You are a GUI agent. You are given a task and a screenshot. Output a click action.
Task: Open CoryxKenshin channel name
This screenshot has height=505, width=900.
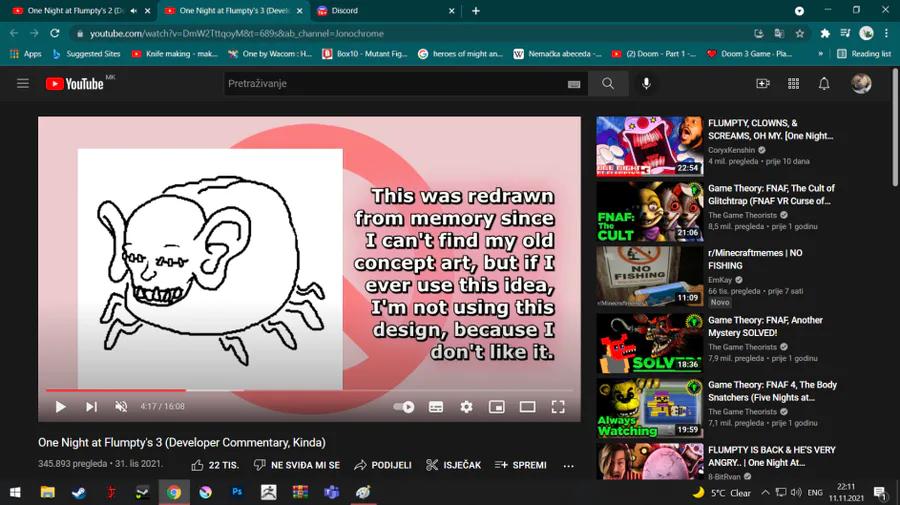[x=731, y=150]
